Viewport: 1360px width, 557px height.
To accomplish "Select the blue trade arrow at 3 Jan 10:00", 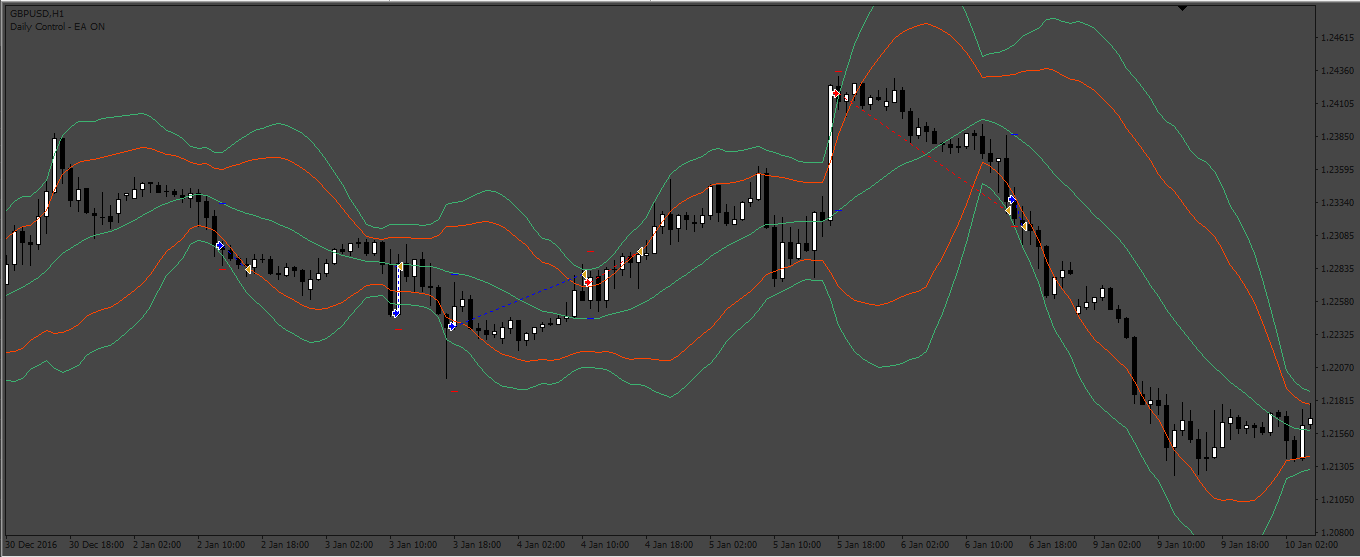I will (x=396, y=313).
